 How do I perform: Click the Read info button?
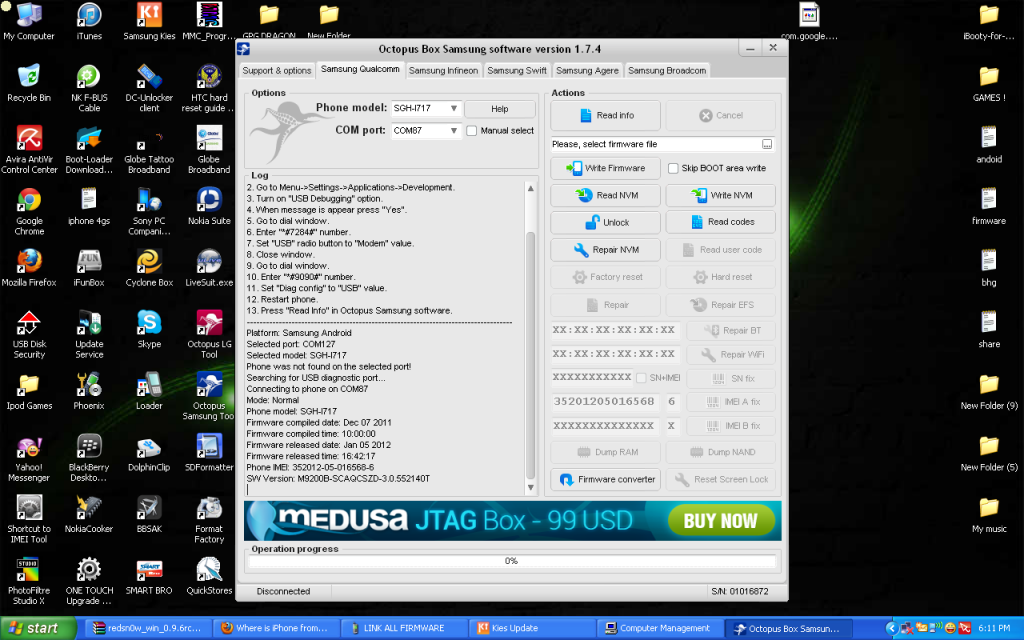coord(605,116)
